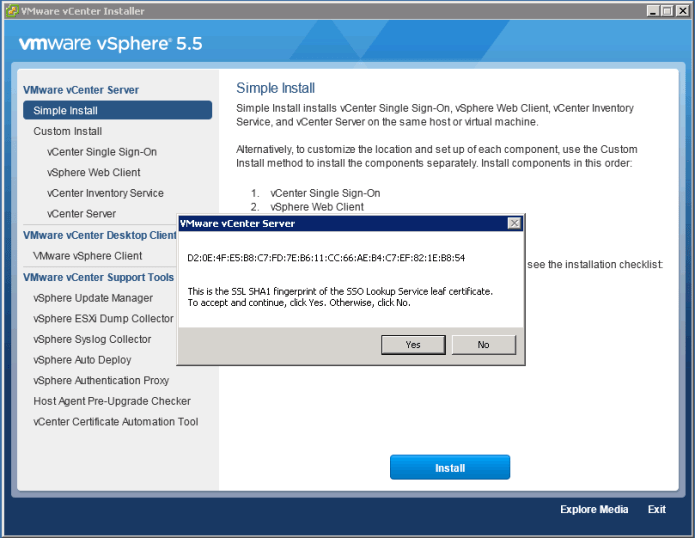
Task: Choose vCenter Single Sign-On component
Action: pos(101,152)
